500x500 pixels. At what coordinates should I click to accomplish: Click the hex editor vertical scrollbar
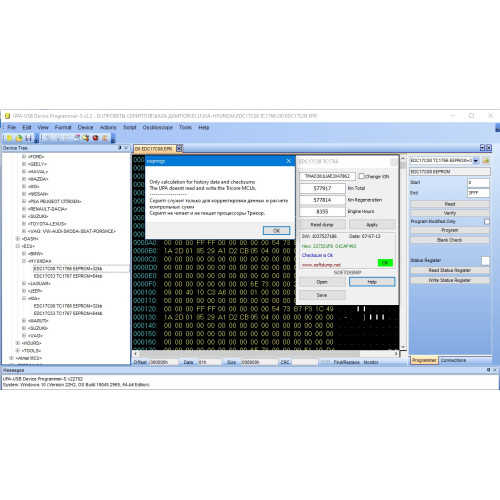(403, 252)
